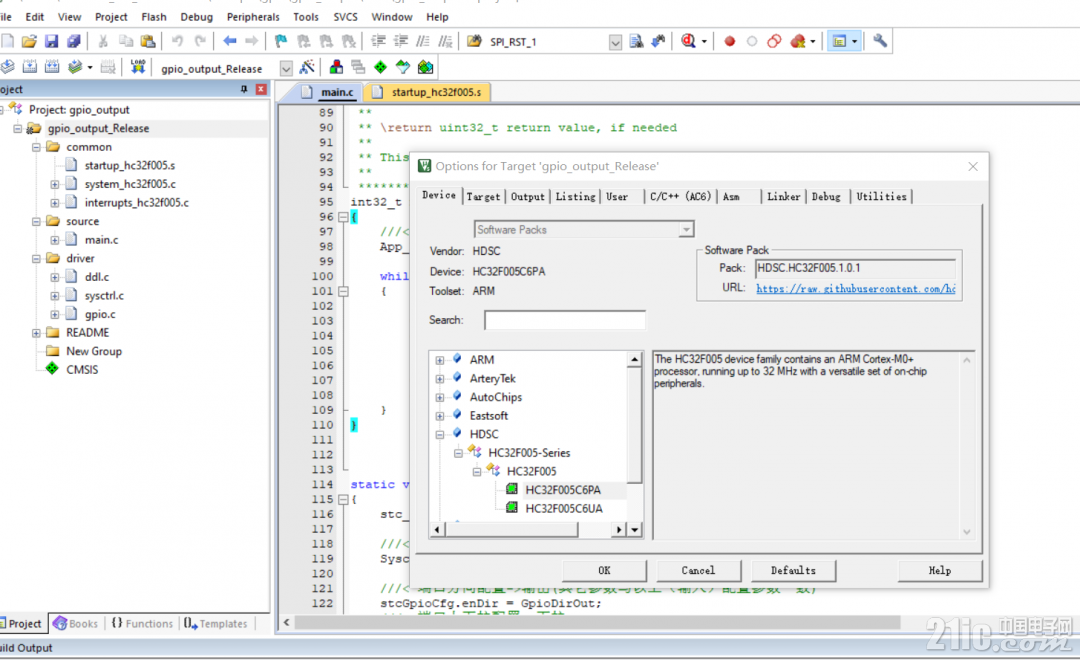Open the Pack Installer icon
Viewport: 1080px width, 660px height.
point(425,67)
